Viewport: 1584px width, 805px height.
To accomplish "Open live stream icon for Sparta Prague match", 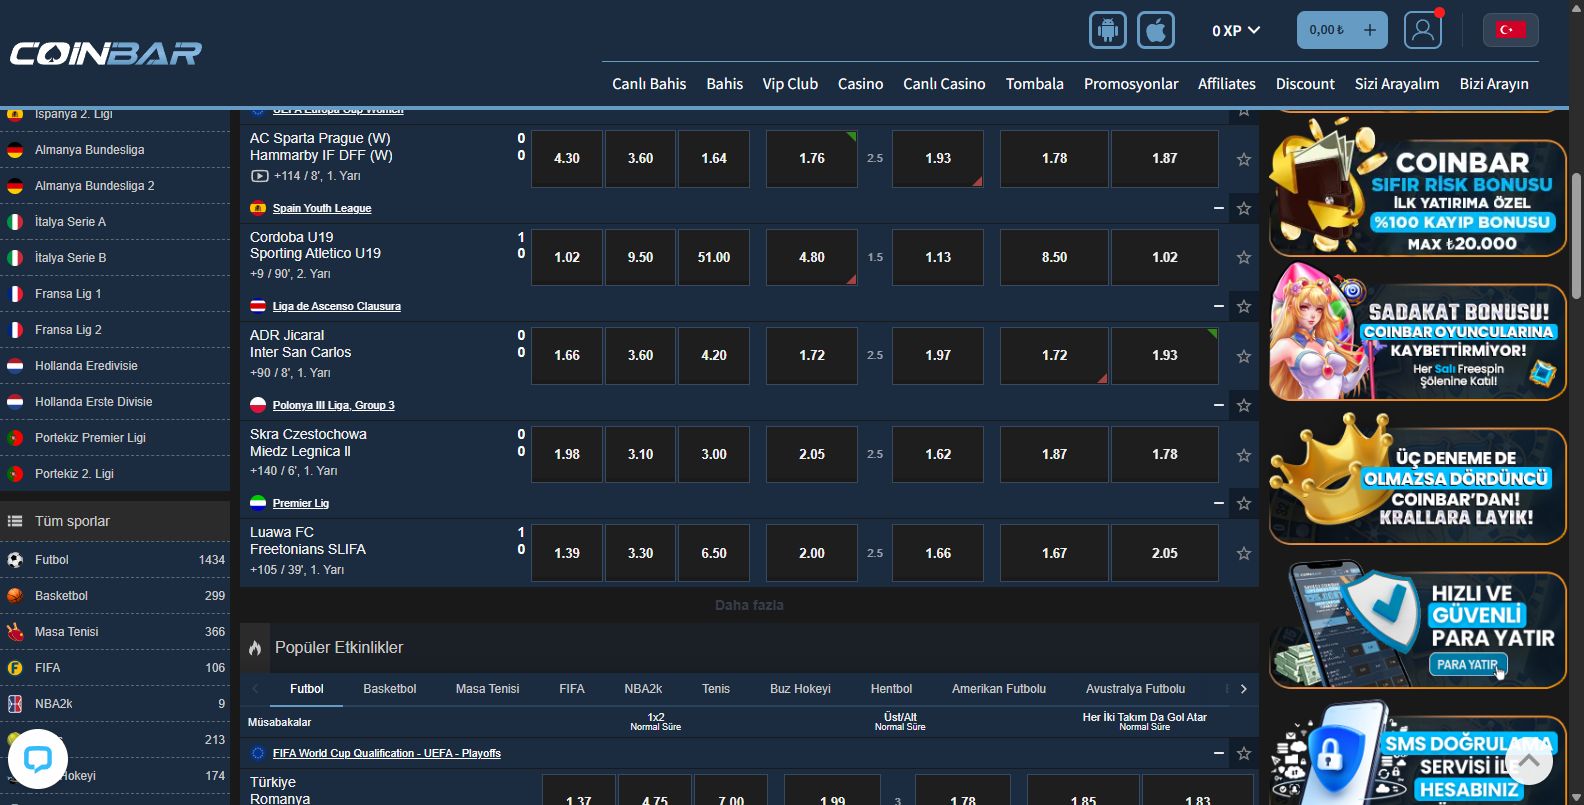I will 259,176.
